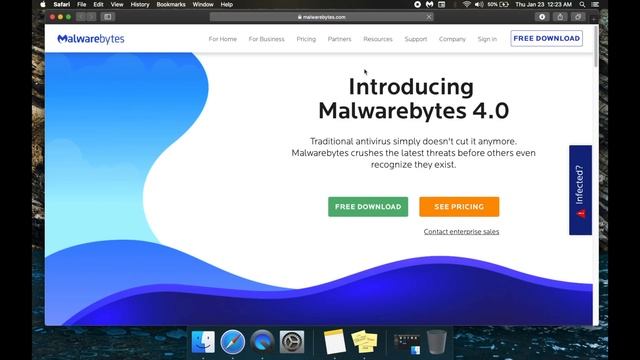Expand the Resources nav menu
640x360 pixels.
point(378,39)
